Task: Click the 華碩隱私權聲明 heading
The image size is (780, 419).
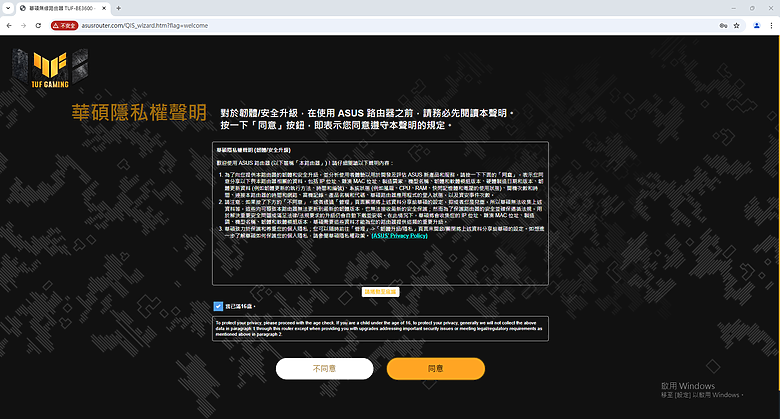Action: [139, 112]
